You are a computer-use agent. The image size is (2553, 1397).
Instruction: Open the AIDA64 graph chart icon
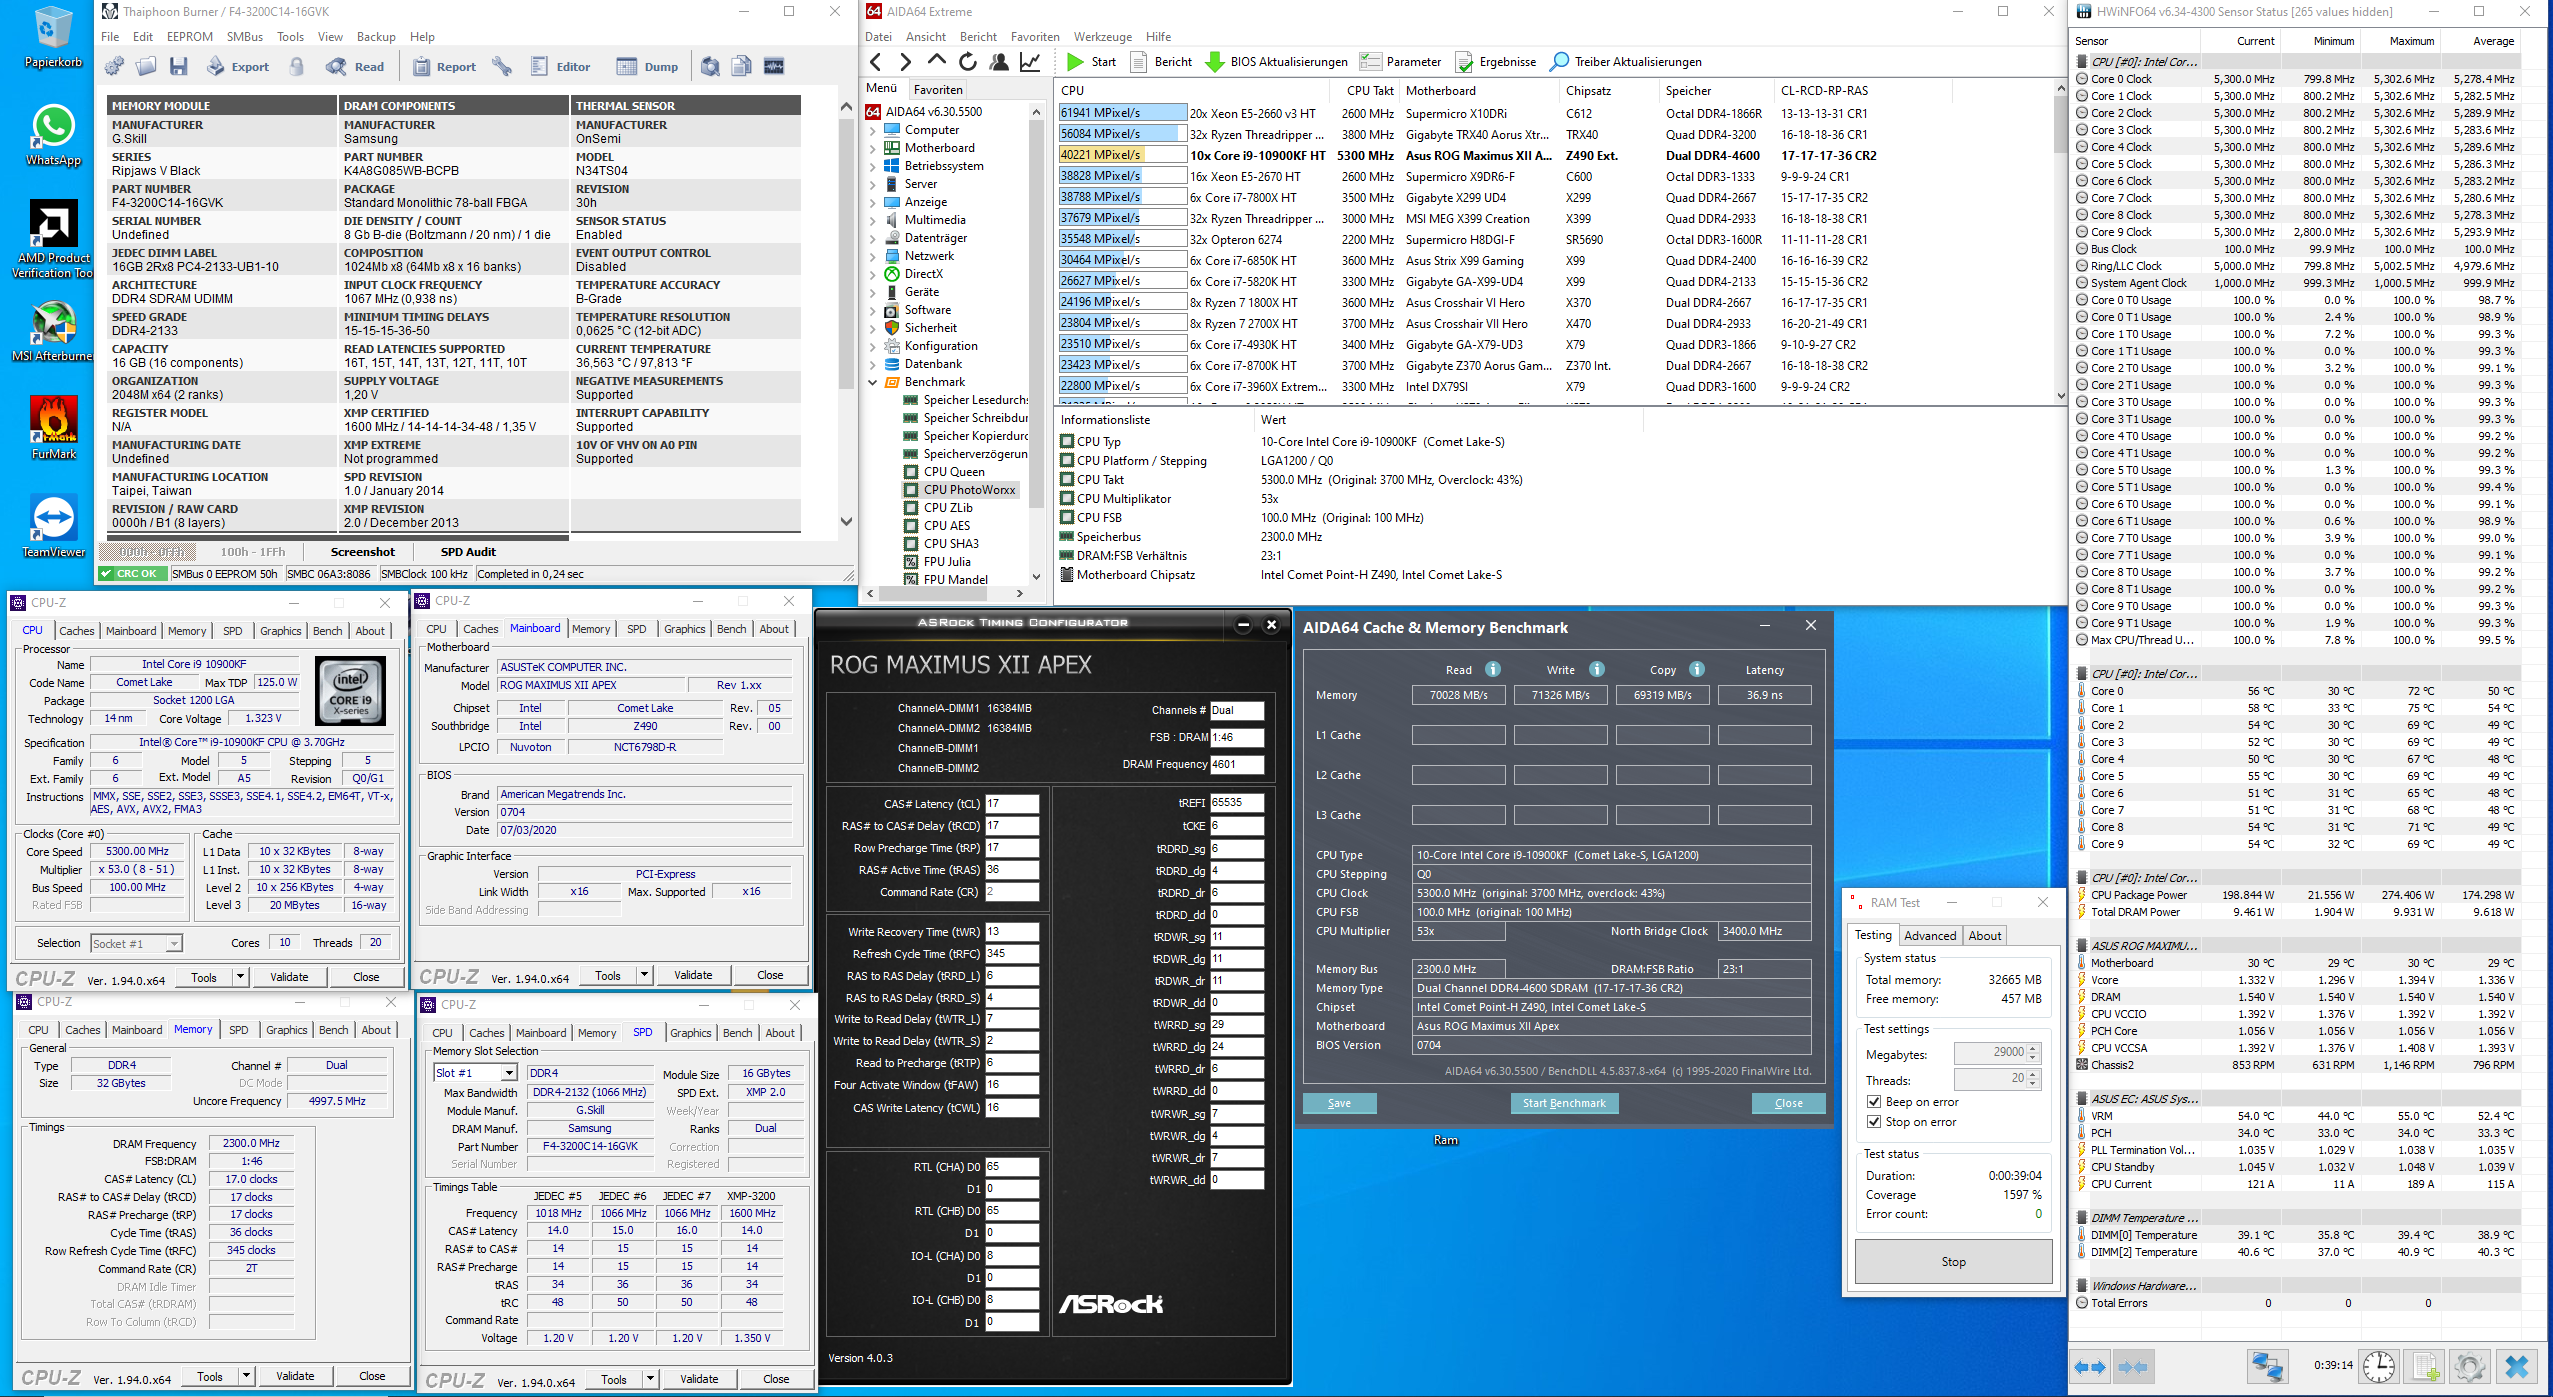1029,62
